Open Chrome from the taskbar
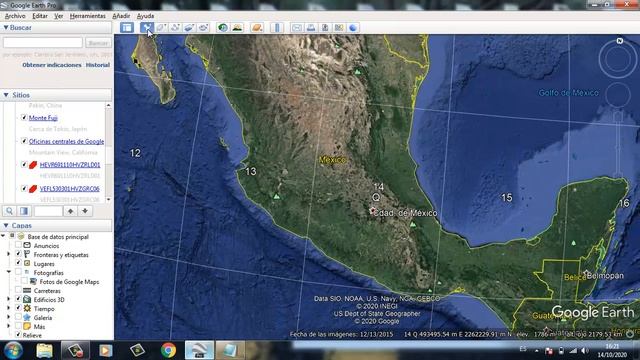This screenshot has height=360, width=640. pyautogui.click(x=168, y=350)
